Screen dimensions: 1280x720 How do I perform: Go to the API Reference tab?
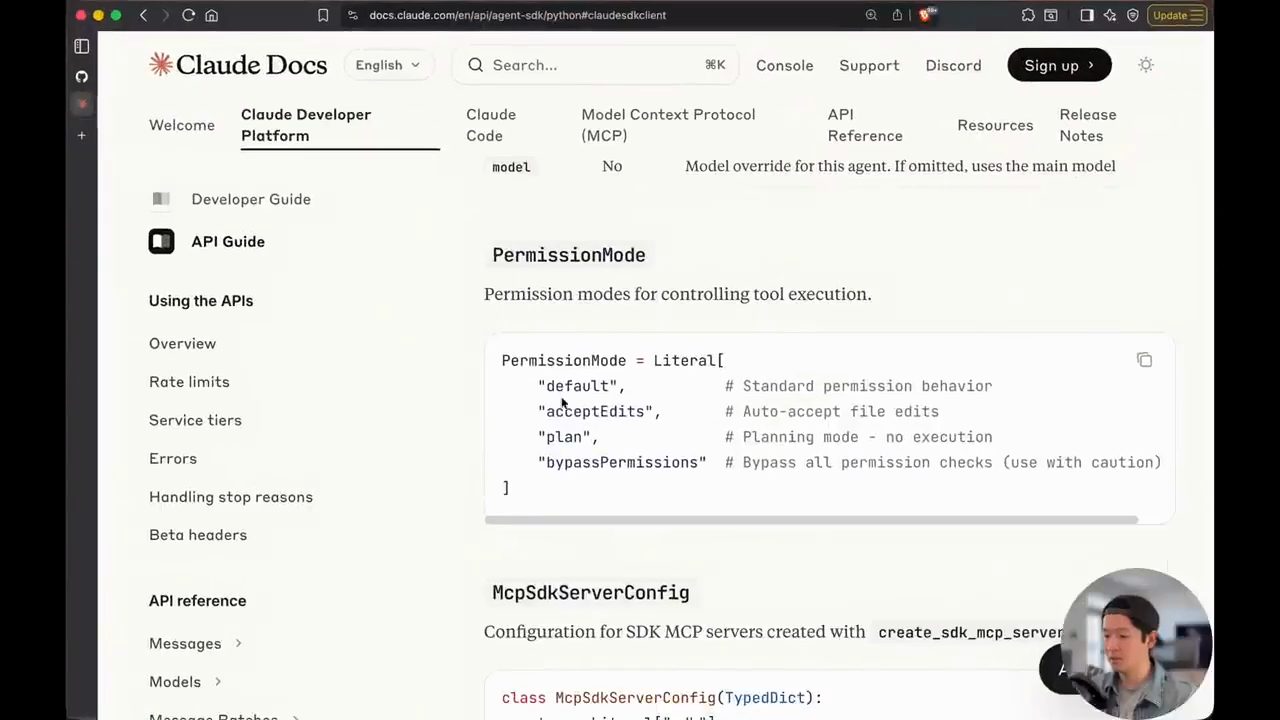(x=865, y=125)
